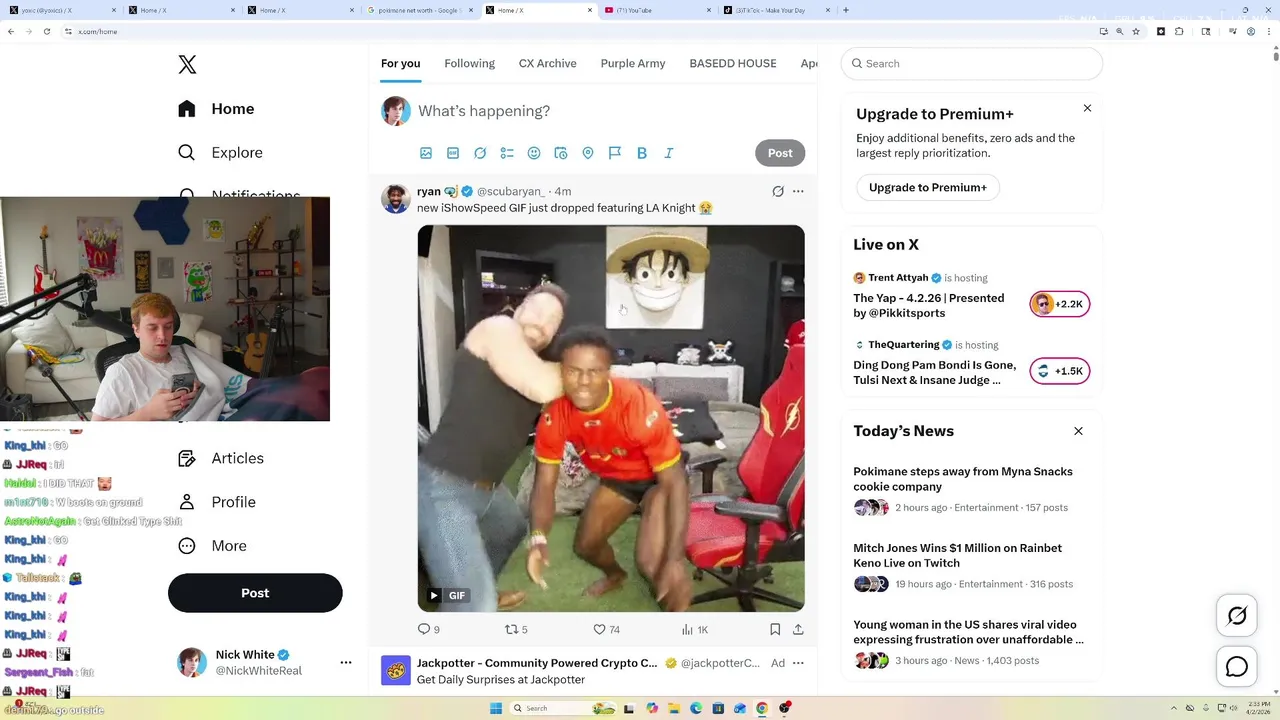The image size is (1280, 720).
Task: Bookmark this page with star icon
Action: click(x=1136, y=31)
